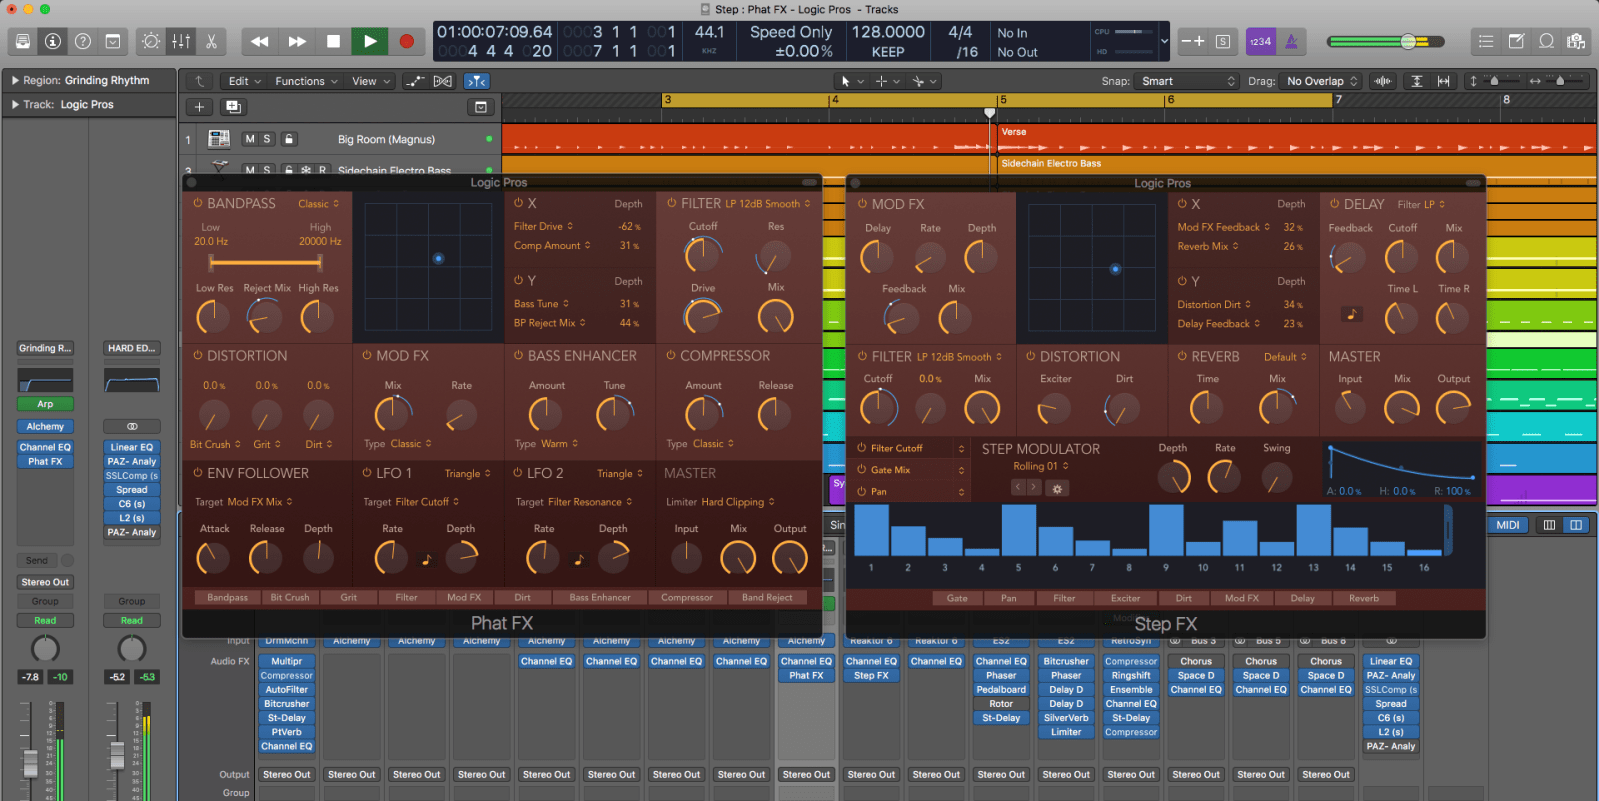The image size is (1599, 801).
Task: Click the Scissors editors icon
Action: point(211,41)
